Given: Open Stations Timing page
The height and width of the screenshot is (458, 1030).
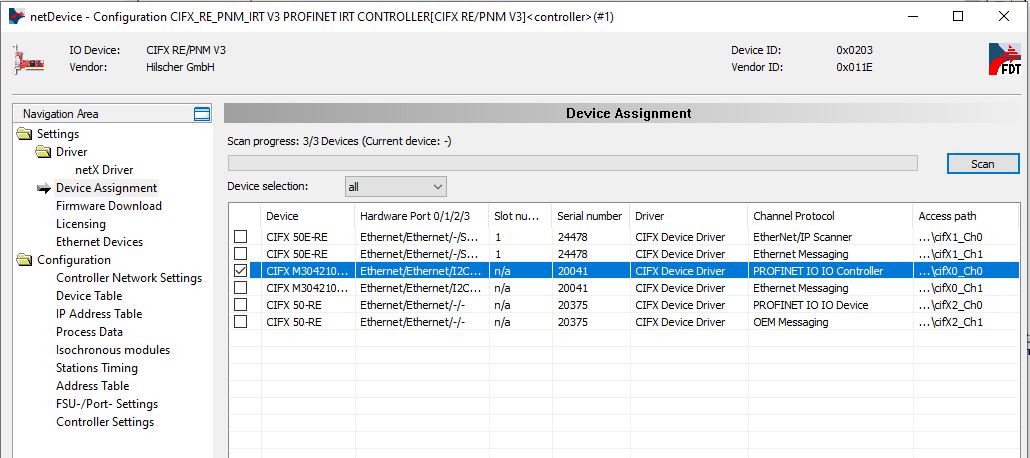Looking at the screenshot, I should [x=97, y=368].
